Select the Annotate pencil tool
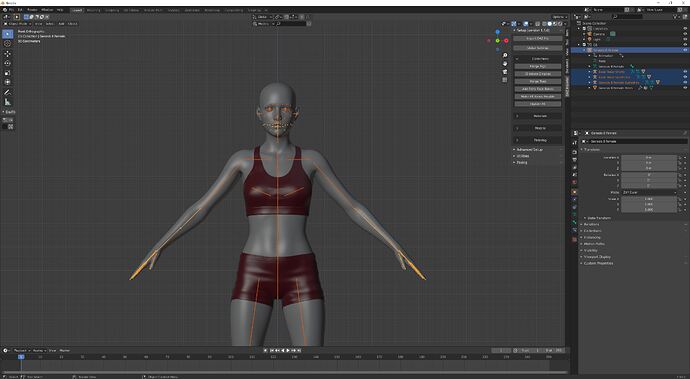Image resolution: width=690 pixels, height=379 pixels. click(7, 92)
